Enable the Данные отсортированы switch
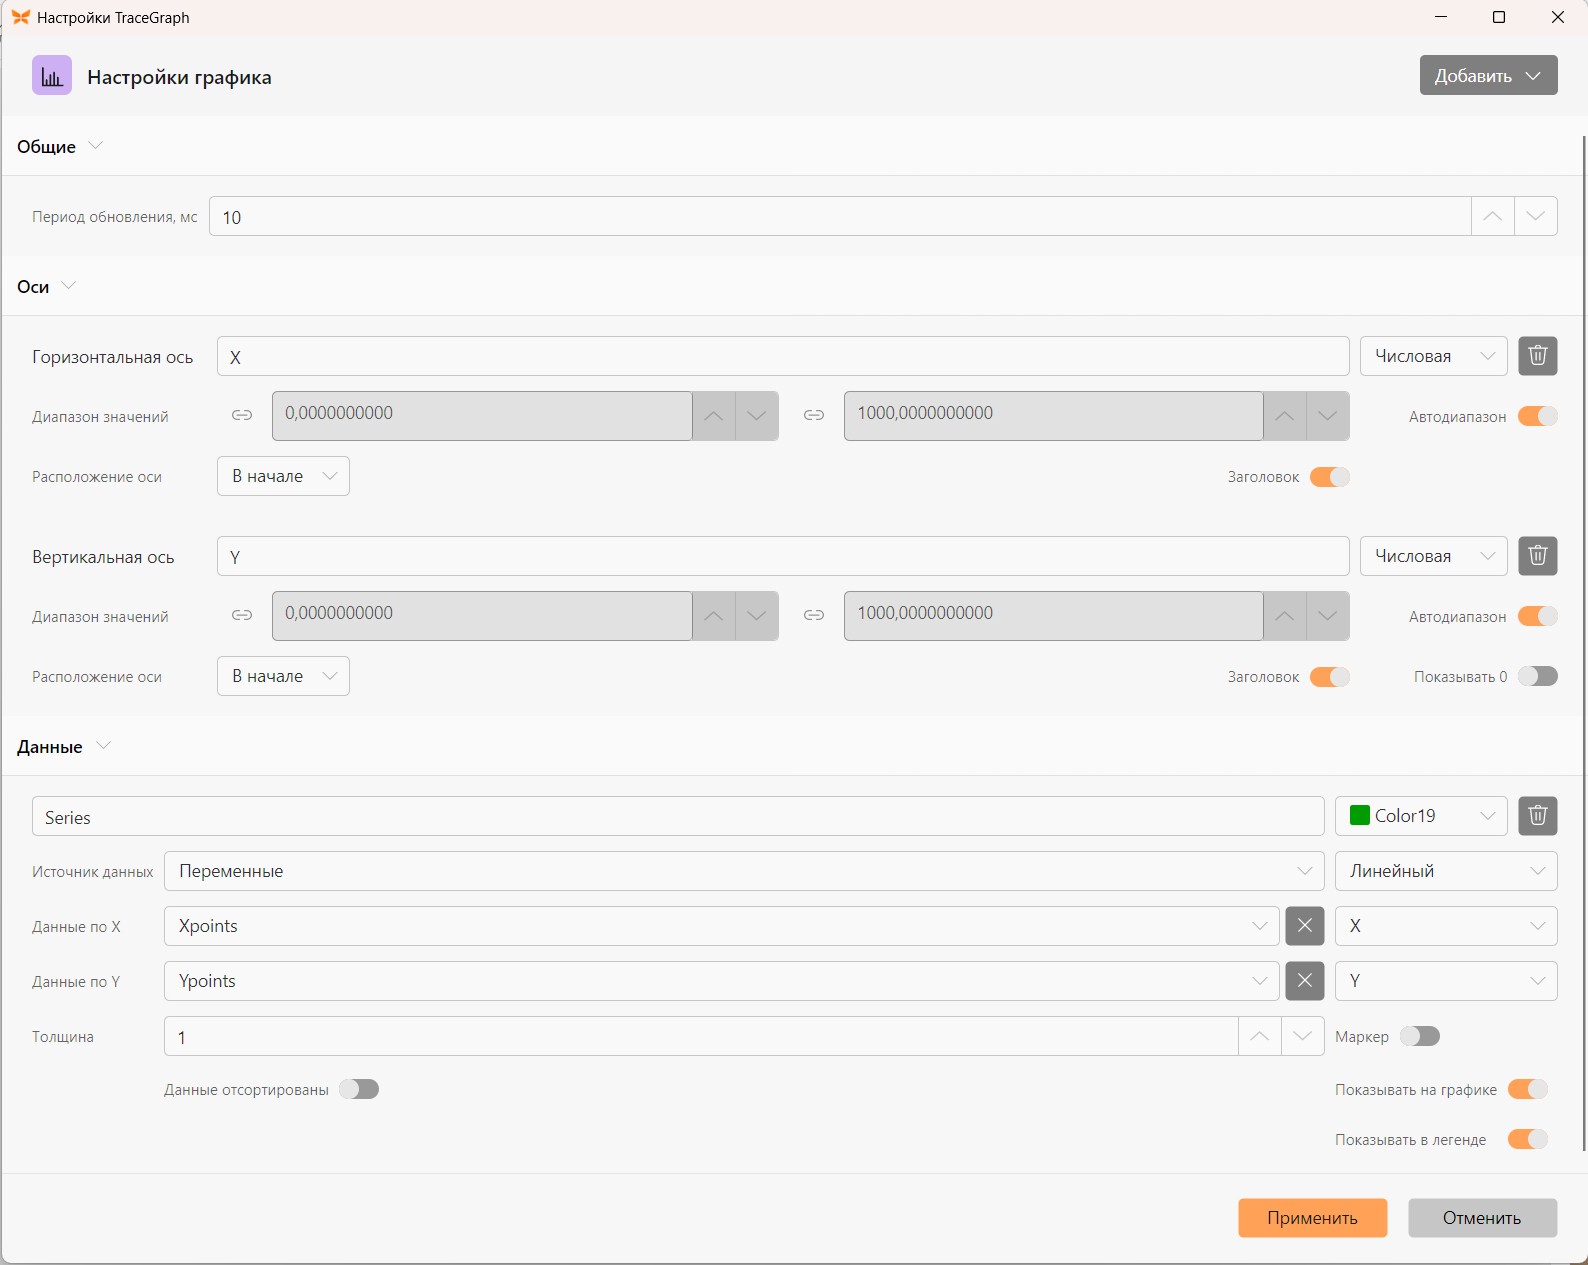 click(x=359, y=1089)
